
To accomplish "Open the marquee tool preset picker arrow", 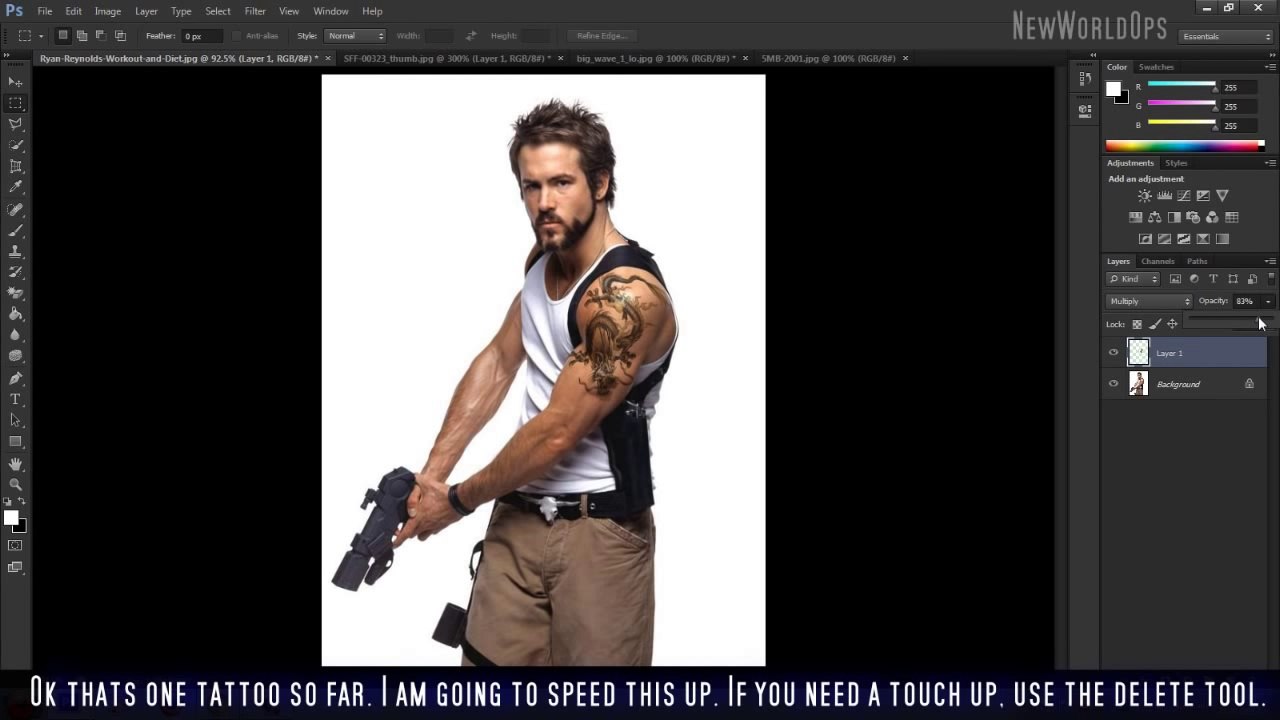I will 41,36.
